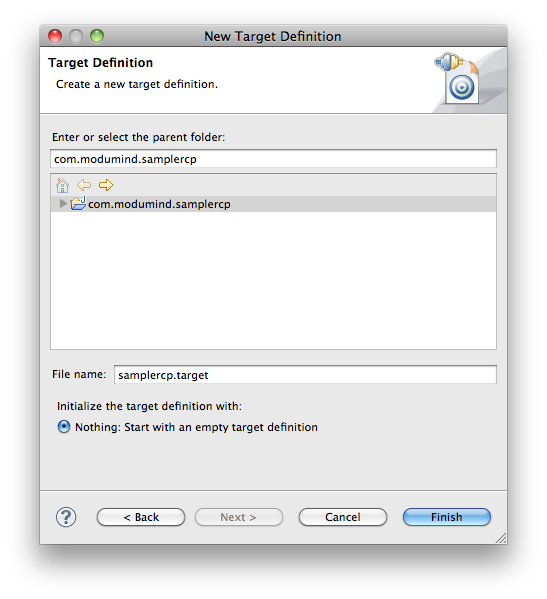The image size is (547, 599).
Task: Click the minimize button in title bar
Action: tap(76, 36)
